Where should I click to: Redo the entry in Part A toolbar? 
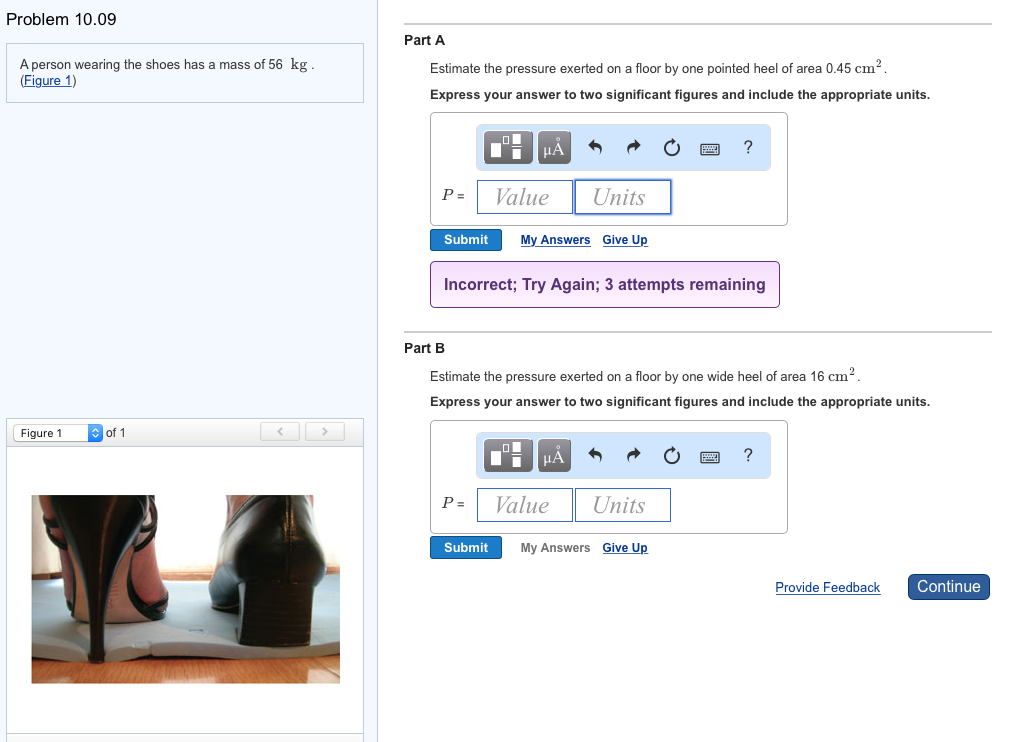click(634, 147)
